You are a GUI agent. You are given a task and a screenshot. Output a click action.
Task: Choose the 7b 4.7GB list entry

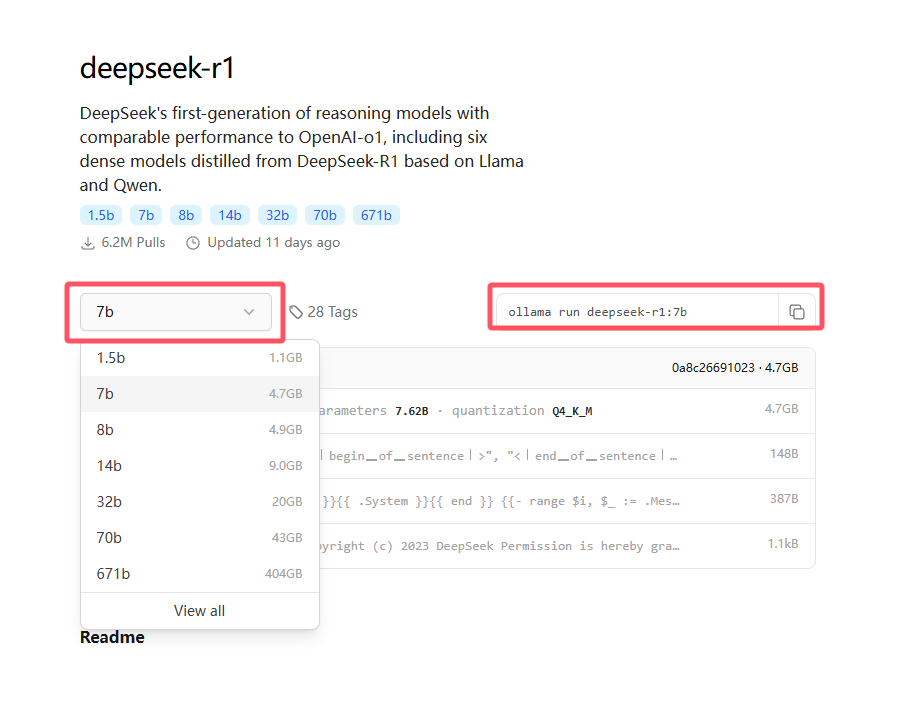[200, 394]
